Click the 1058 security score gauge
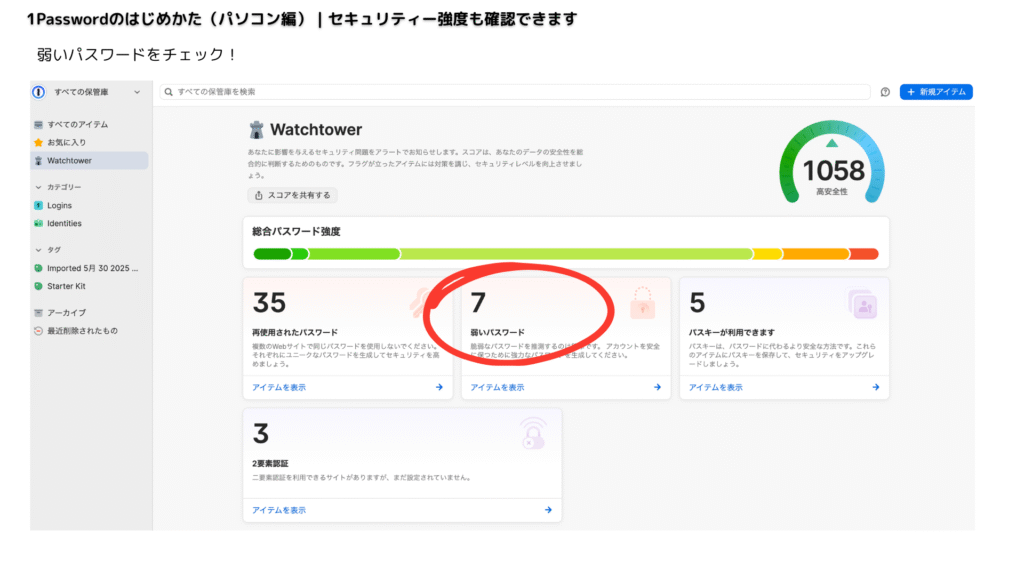Image resolution: width=1024 pixels, height=576 pixels. pyautogui.click(x=832, y=161)
